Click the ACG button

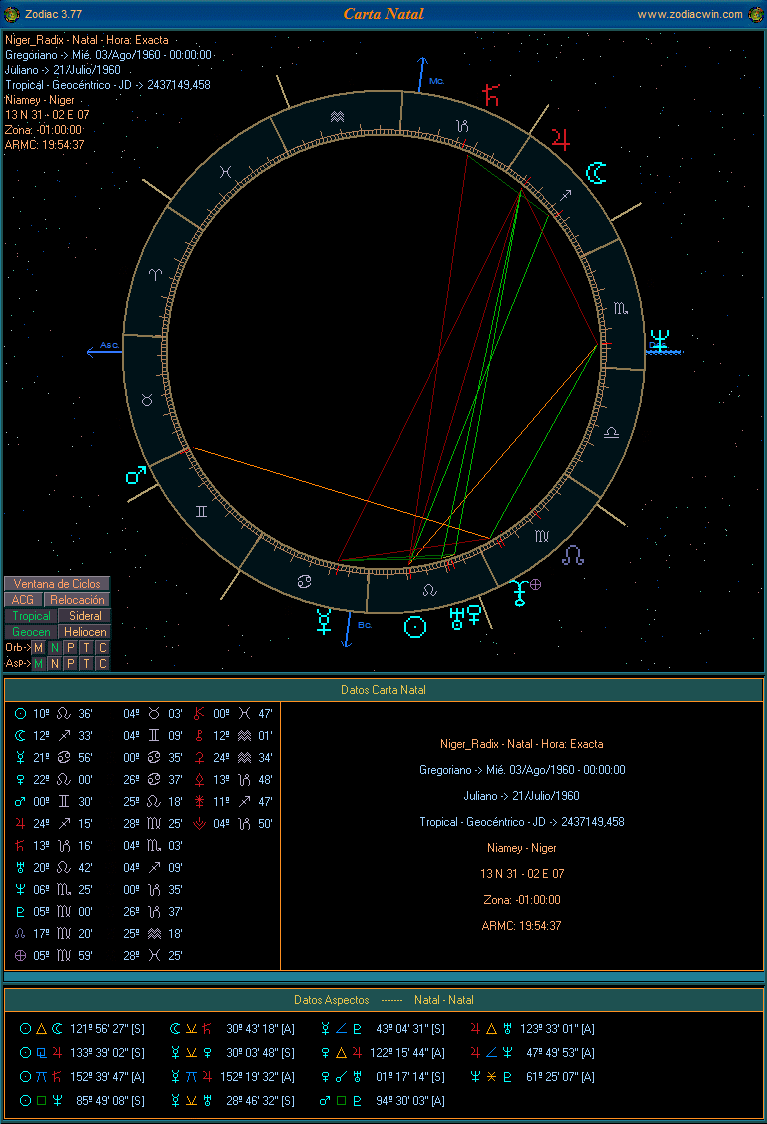click(23, 599)
